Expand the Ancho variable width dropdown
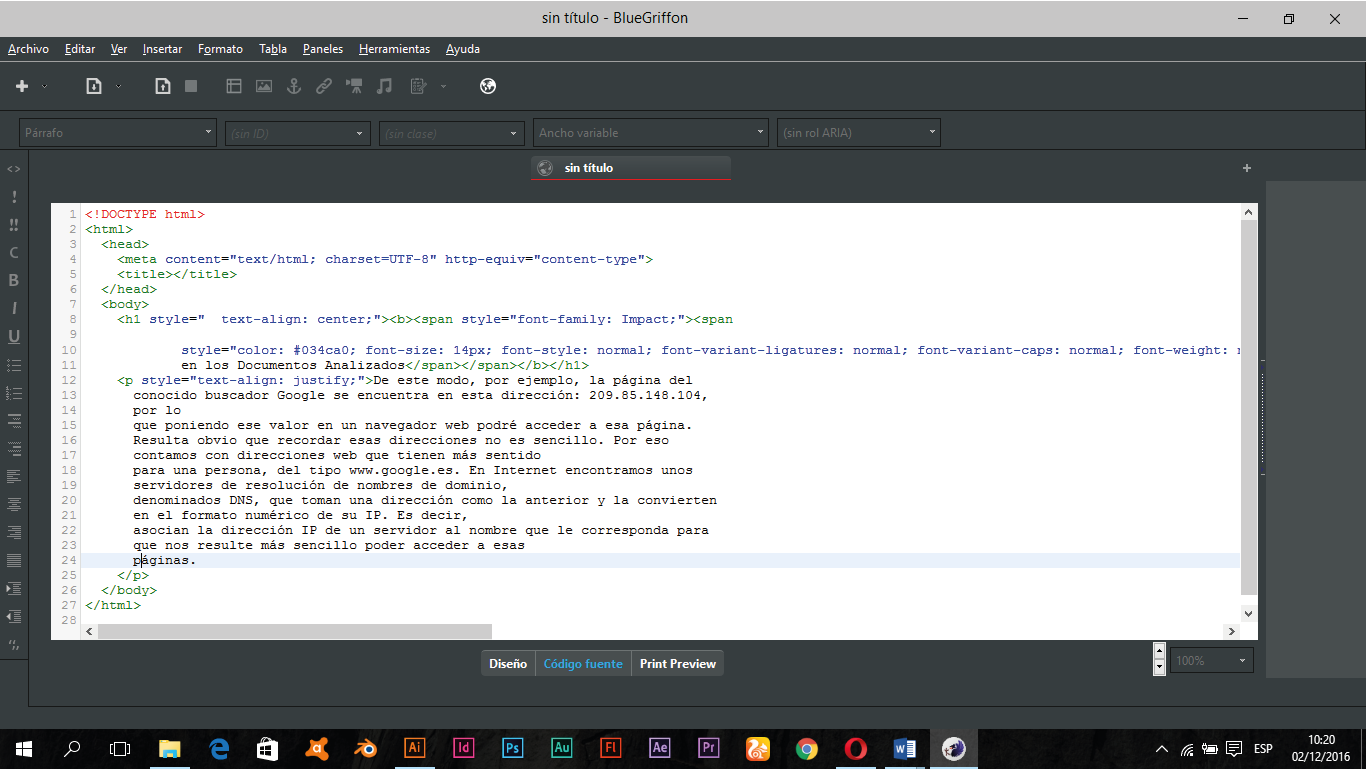This screenshot has width=1366, height=769. pos(650,133)
